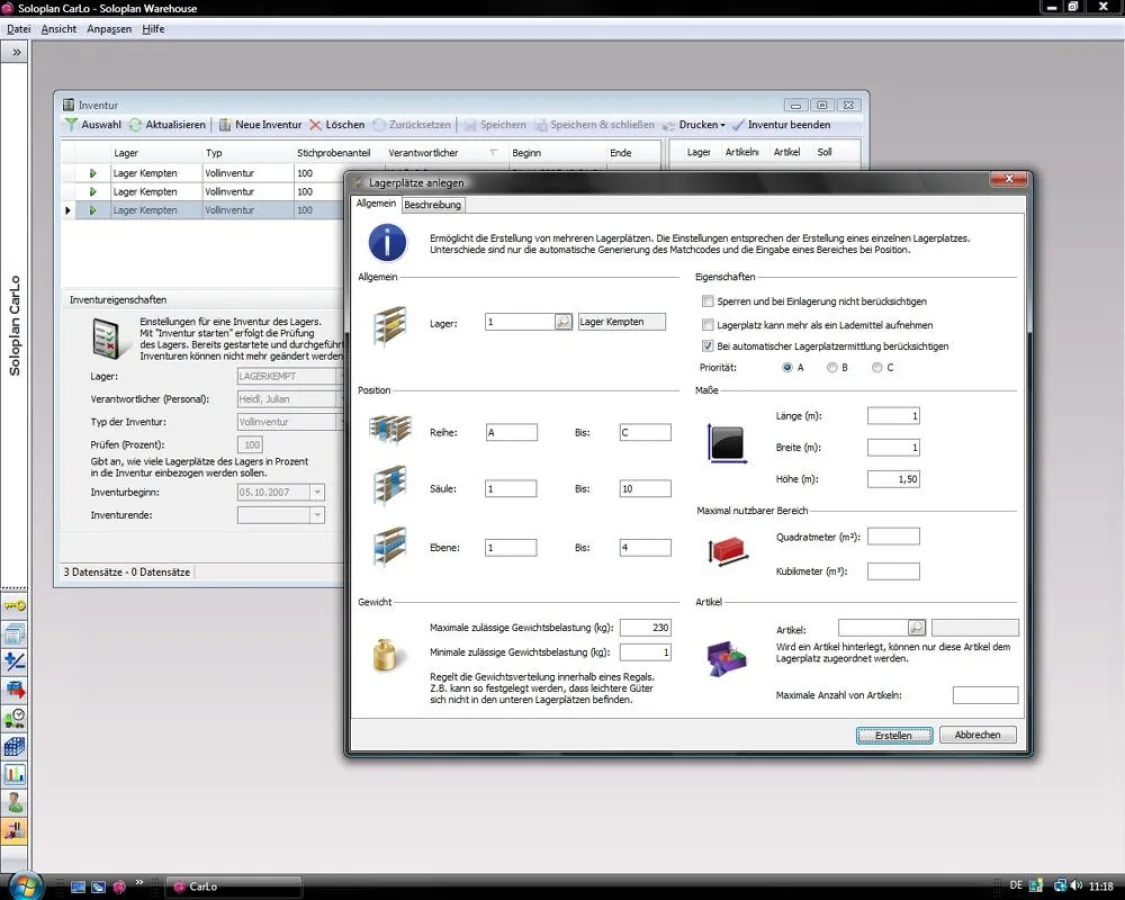Expand the Inventurende date dropdown
The image size is (1125, 900).
click(x=317, y=515)
